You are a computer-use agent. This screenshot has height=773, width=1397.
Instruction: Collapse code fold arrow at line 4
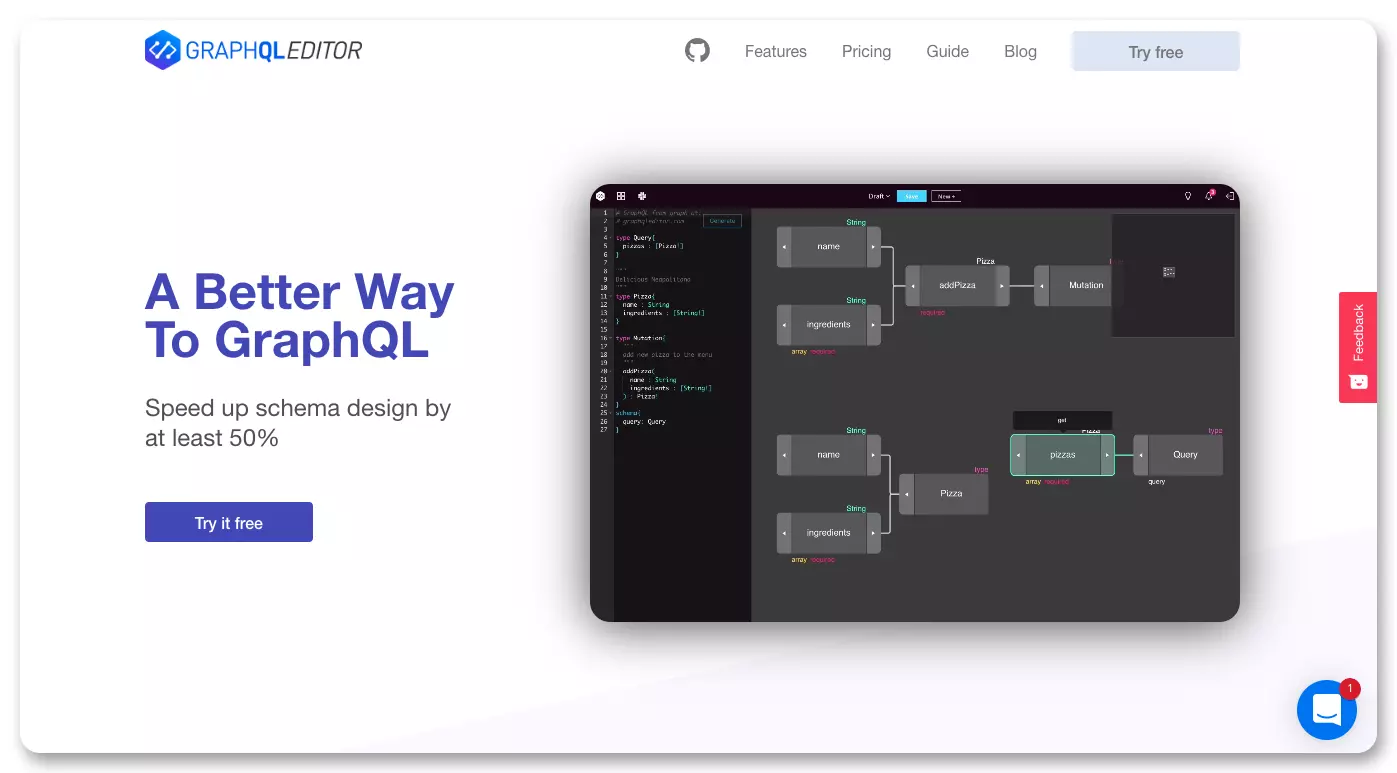tap(611, 238)
